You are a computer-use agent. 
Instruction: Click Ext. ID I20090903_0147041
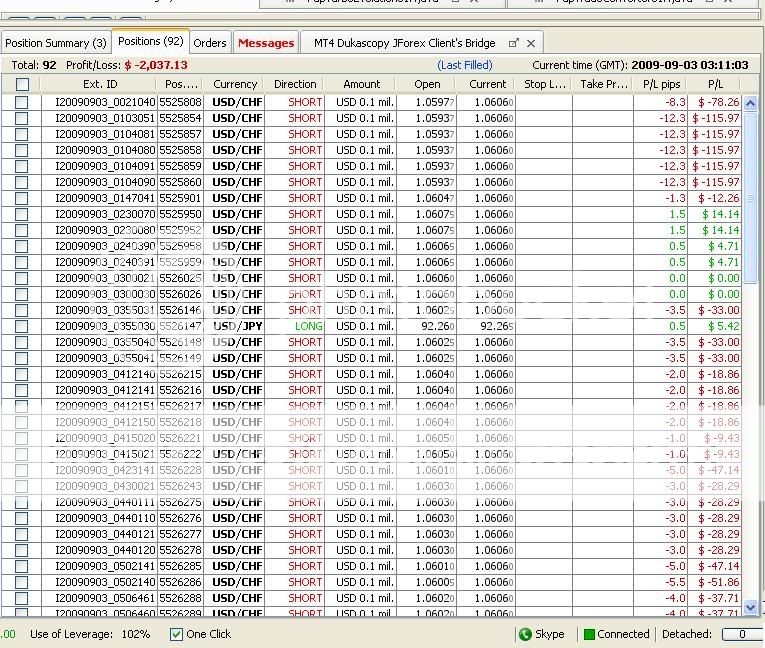[104, 198]
